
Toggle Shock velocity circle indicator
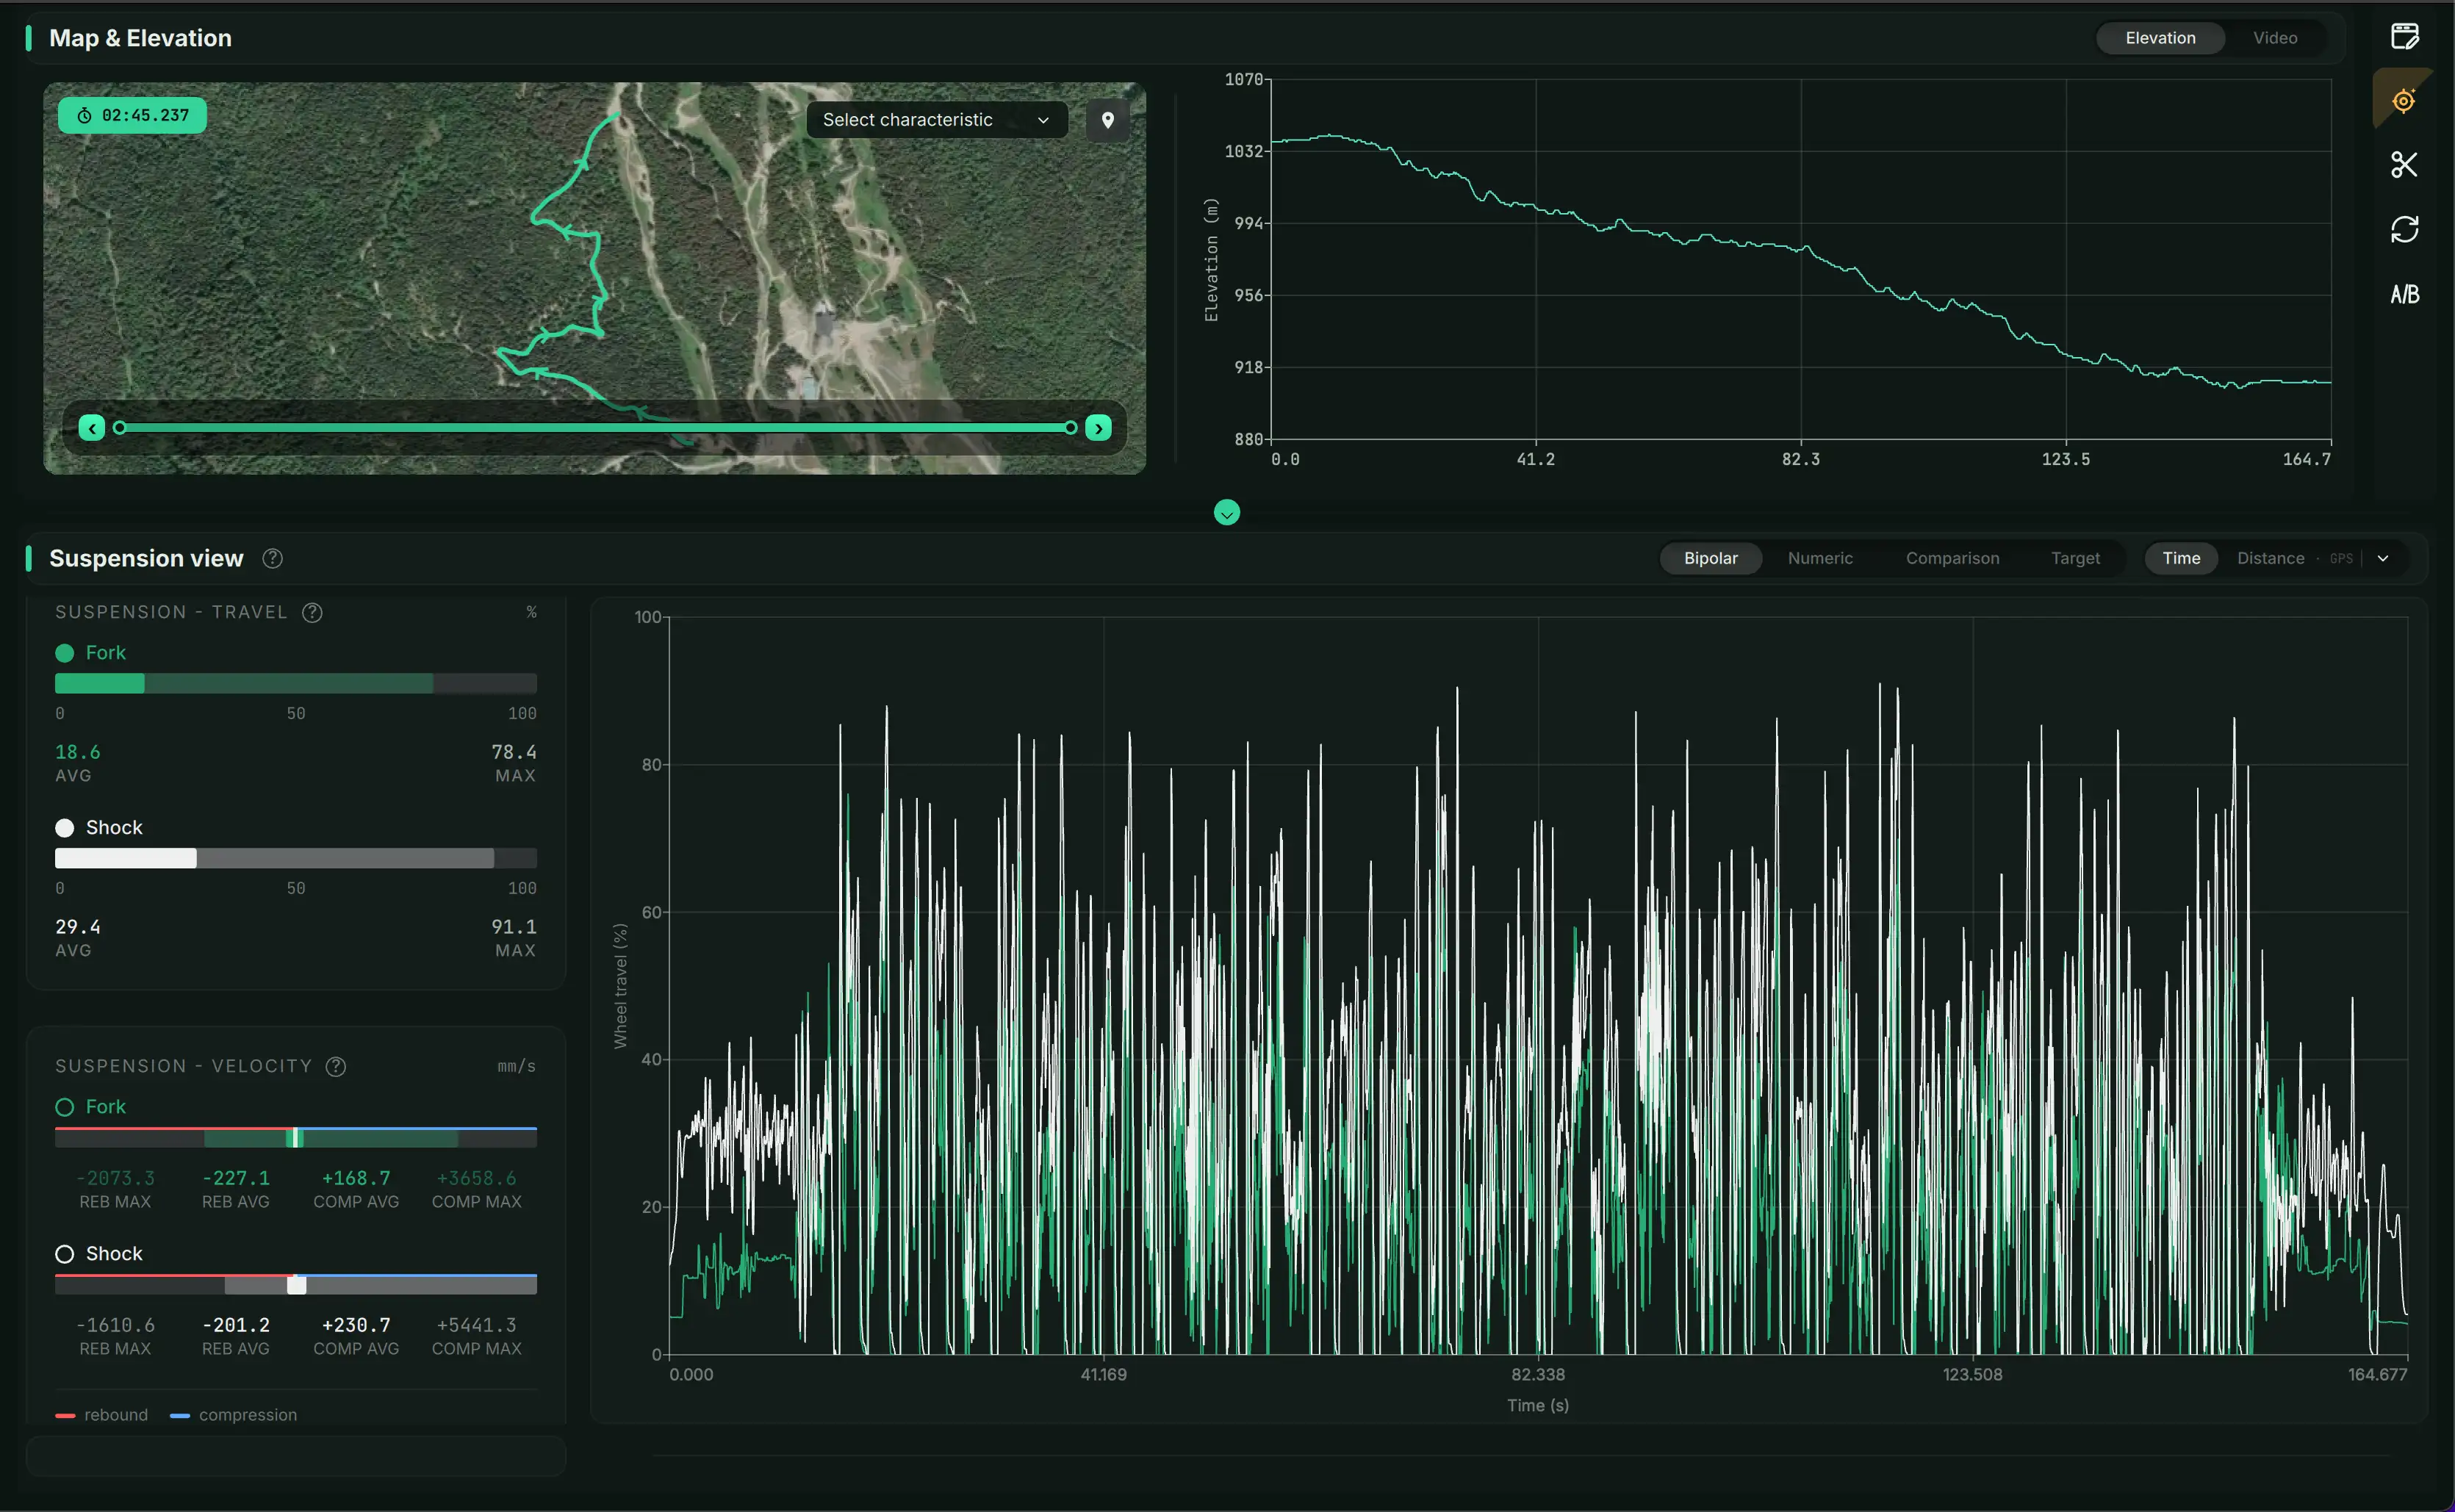pyautogui.click(x=65, y=1254)
